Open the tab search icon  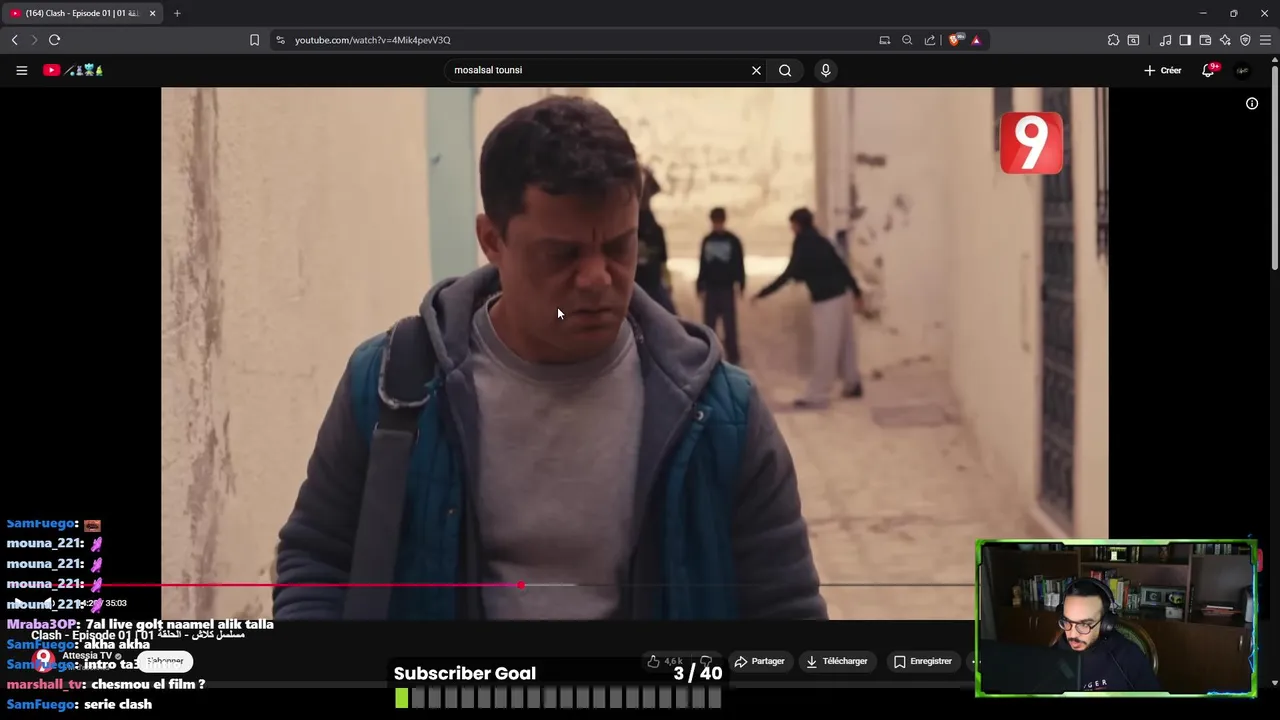tap(1133, 40)
